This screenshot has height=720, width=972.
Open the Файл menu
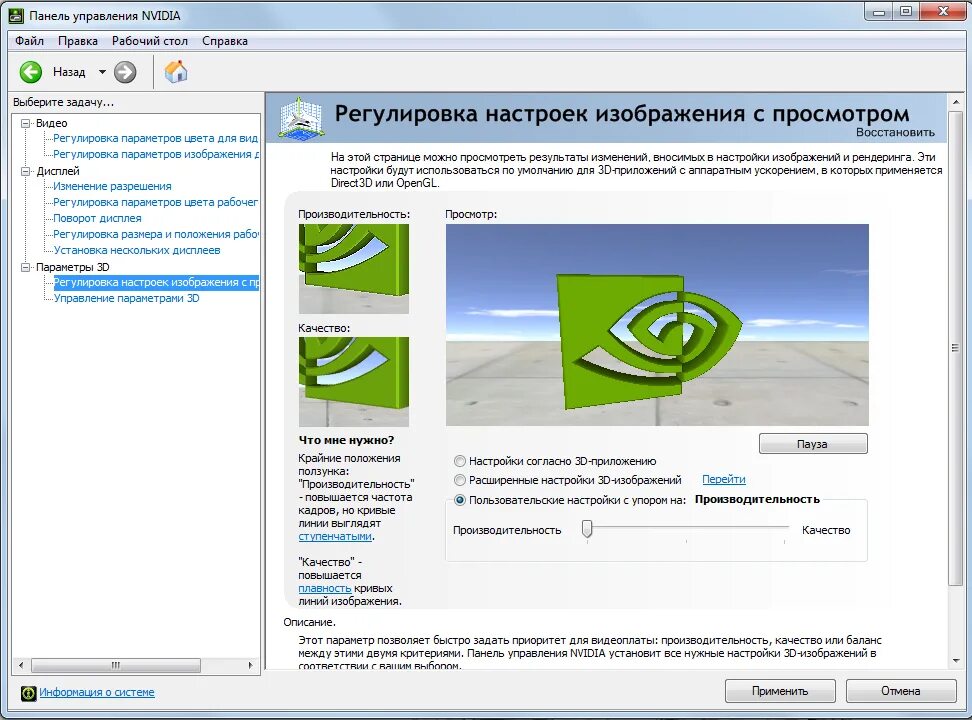[29, 41]
